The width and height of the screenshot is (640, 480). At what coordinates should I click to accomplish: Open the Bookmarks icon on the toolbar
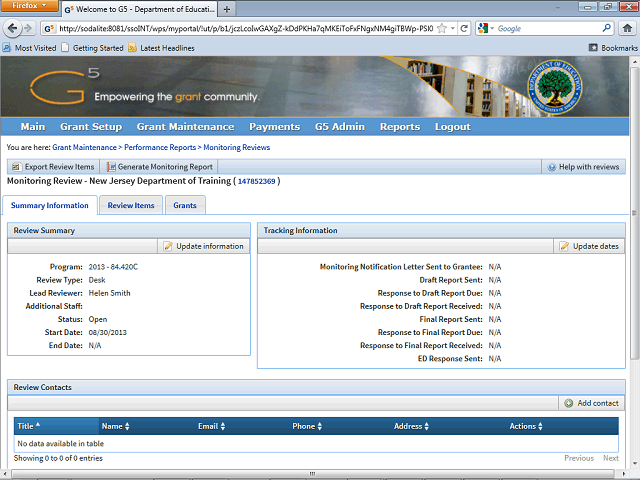pos(593,48)
